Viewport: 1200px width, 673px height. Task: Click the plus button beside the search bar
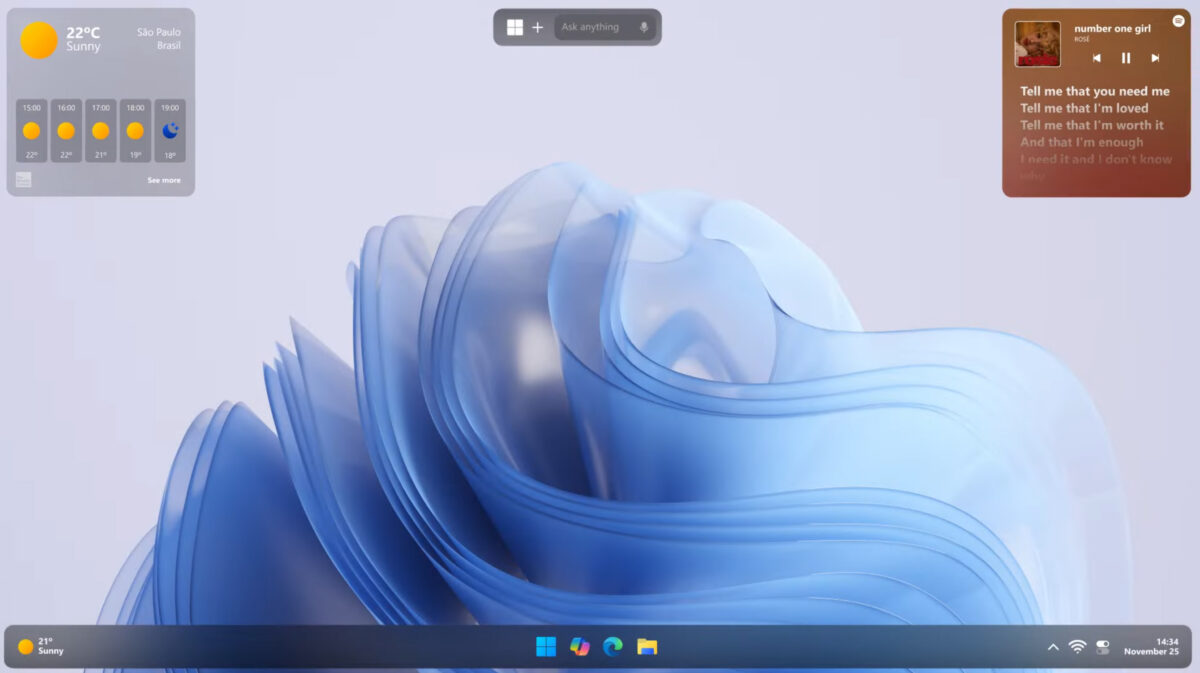click(537, 26)
